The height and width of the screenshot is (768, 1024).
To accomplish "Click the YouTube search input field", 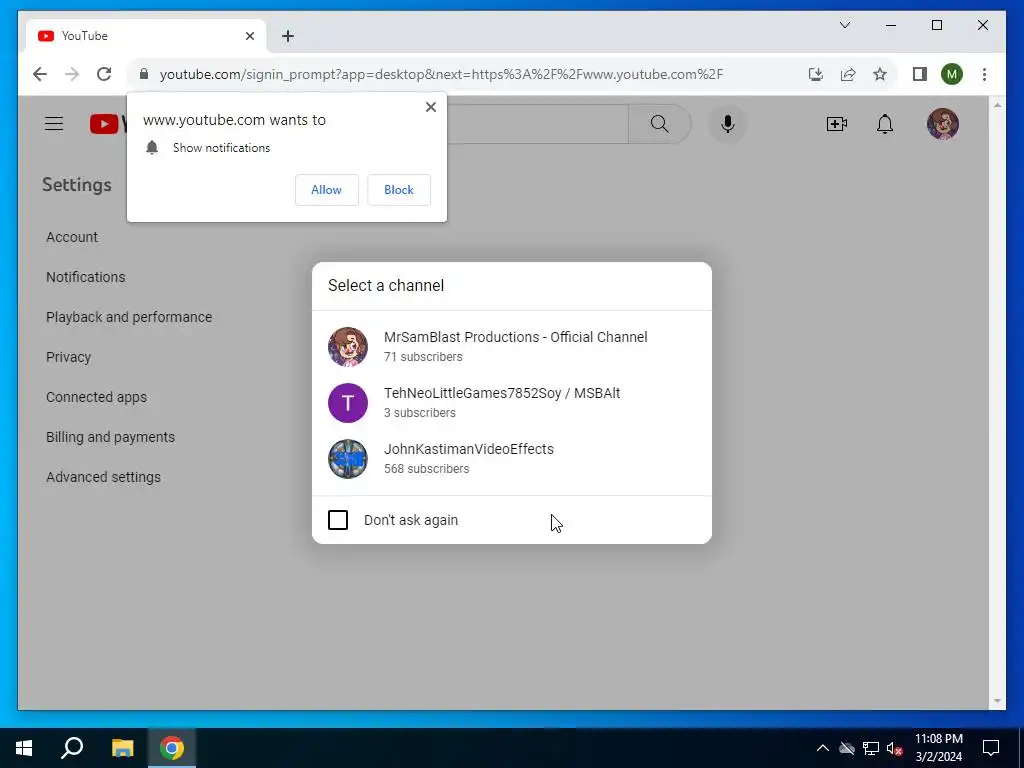I will tap(537, 123).
